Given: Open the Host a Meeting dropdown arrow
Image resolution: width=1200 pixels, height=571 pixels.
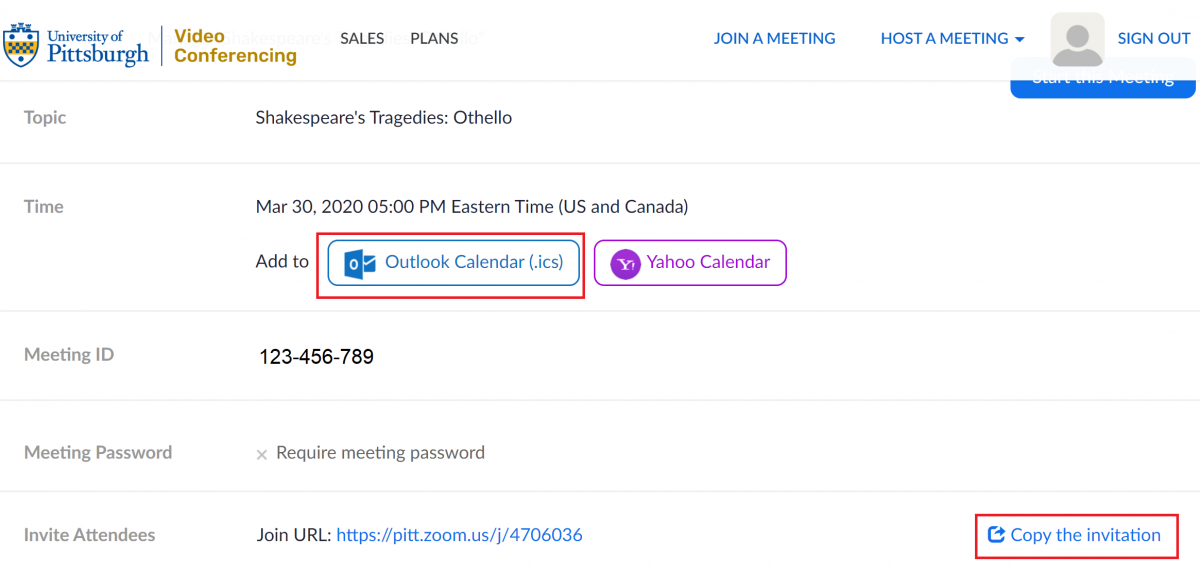Looking at the screenshot, I should [x=1019, y=40].
